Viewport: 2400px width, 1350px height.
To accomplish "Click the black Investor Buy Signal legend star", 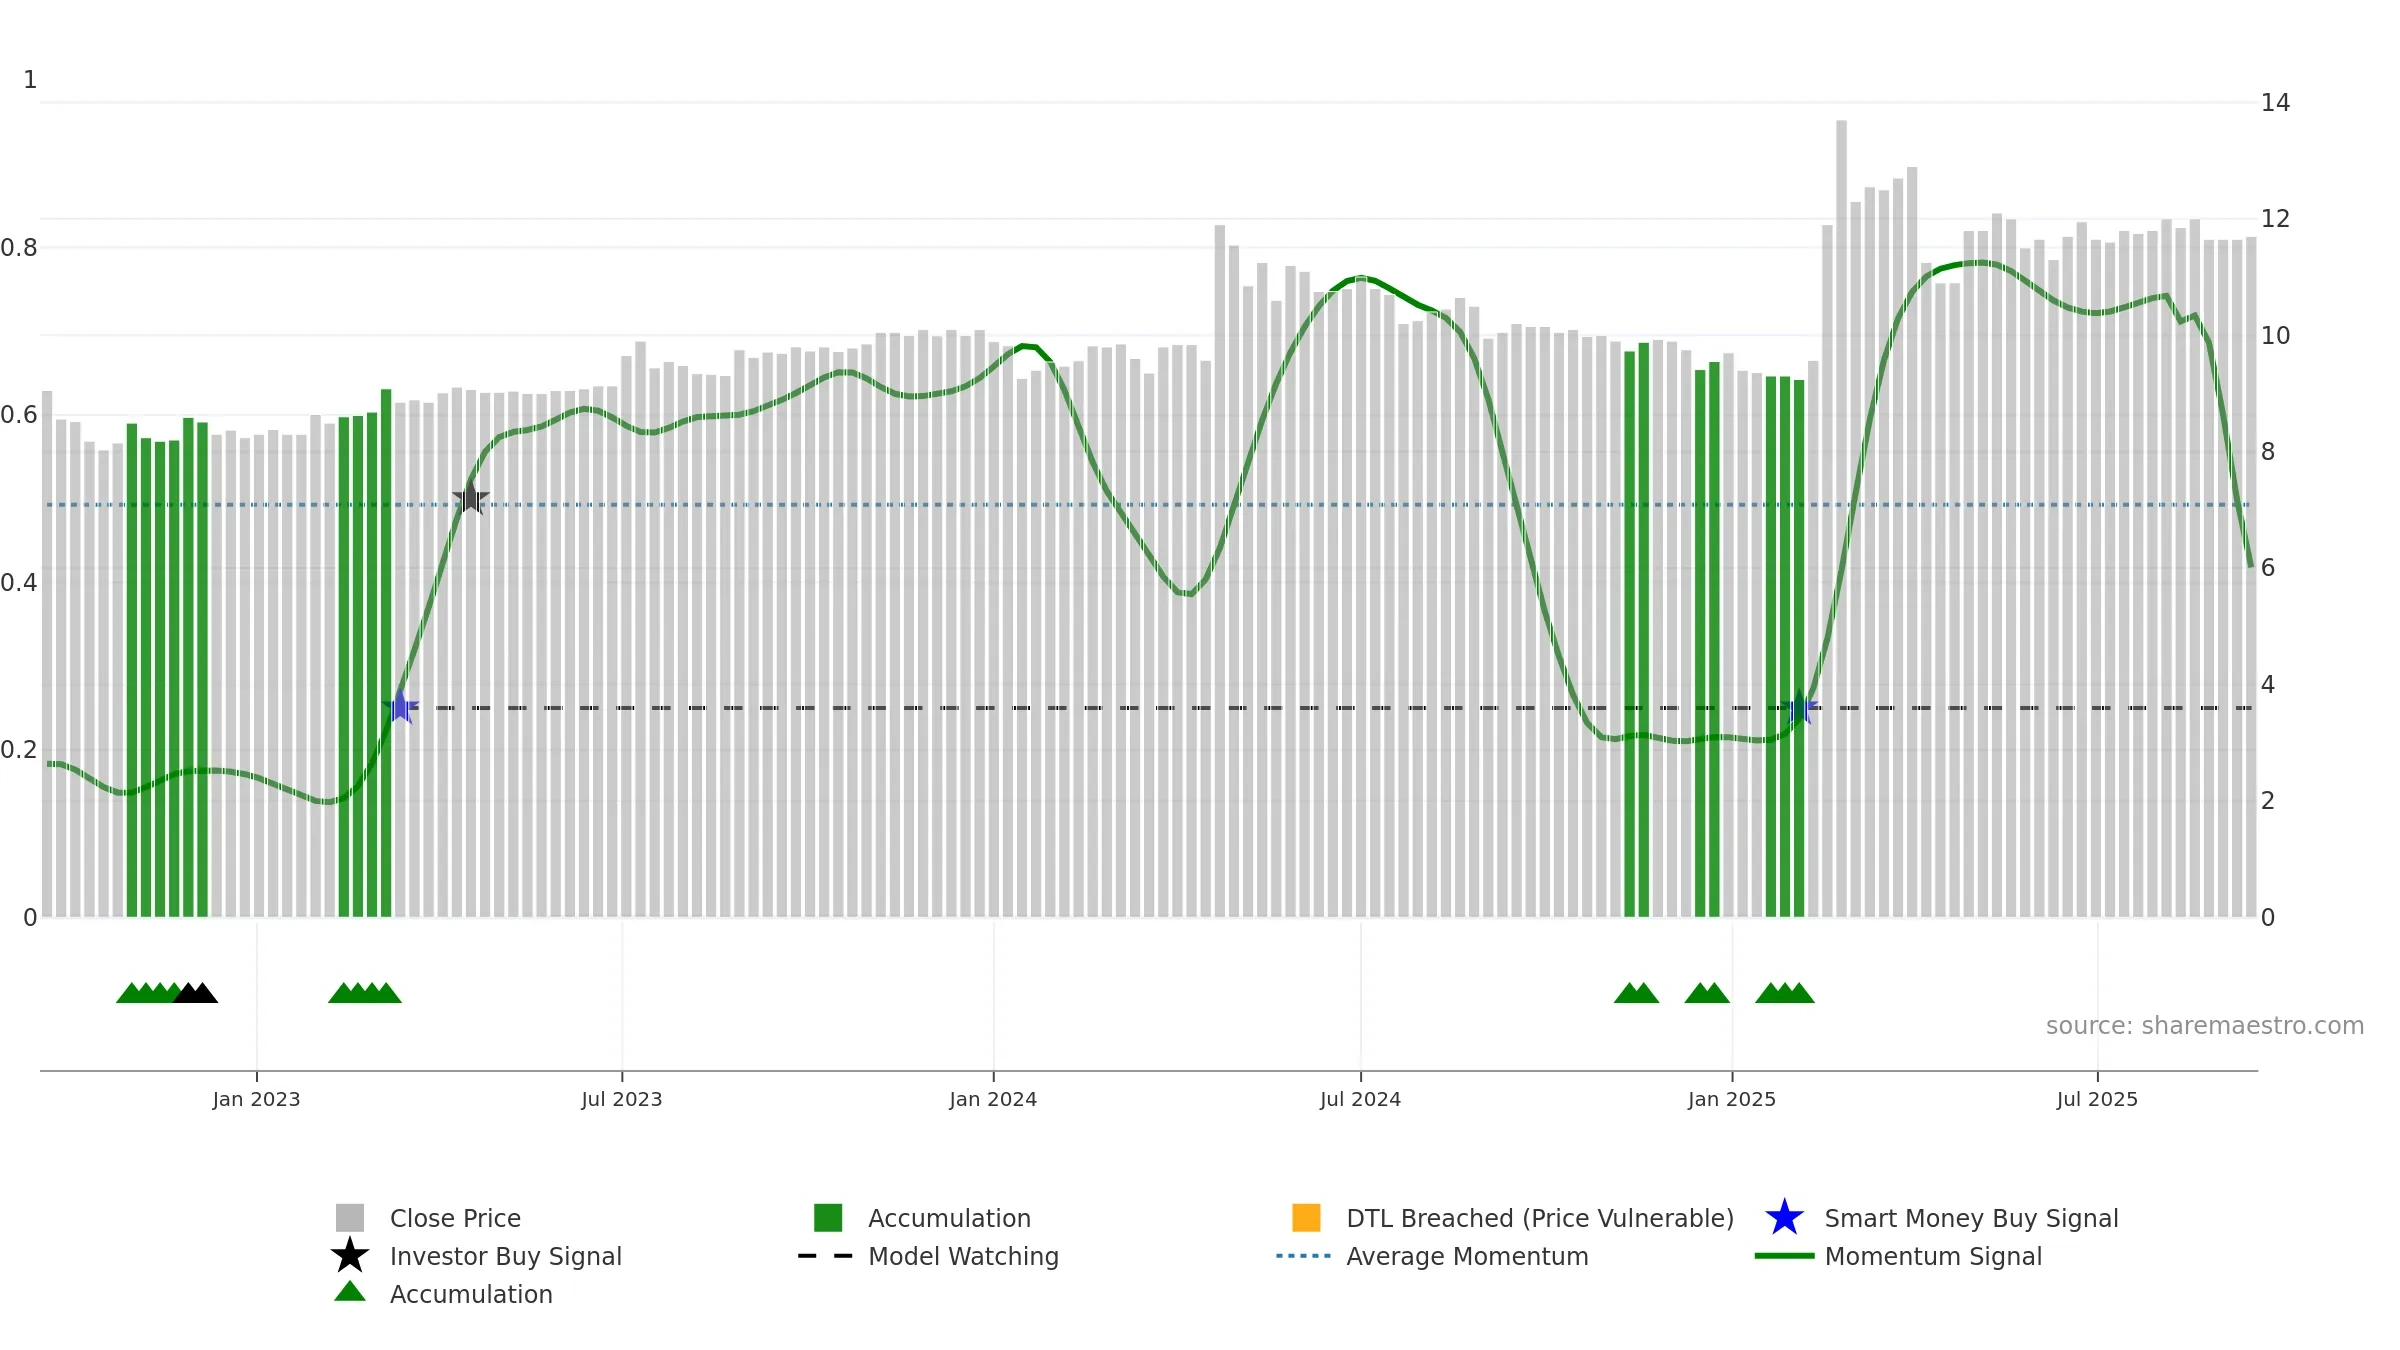I will pyautogui.click(x=349, y=1255).
